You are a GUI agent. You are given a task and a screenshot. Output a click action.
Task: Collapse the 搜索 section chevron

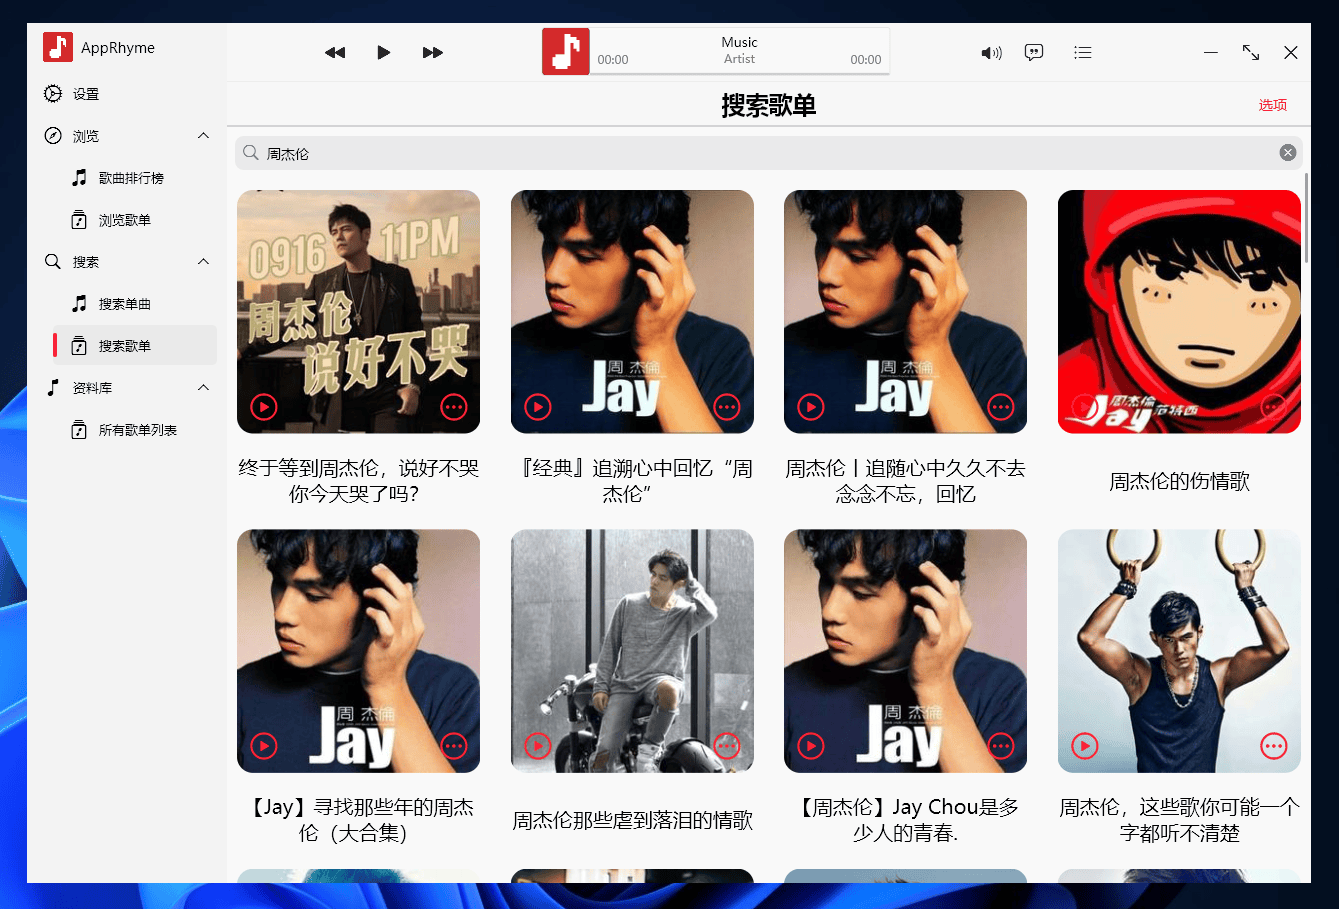[204, 261]
